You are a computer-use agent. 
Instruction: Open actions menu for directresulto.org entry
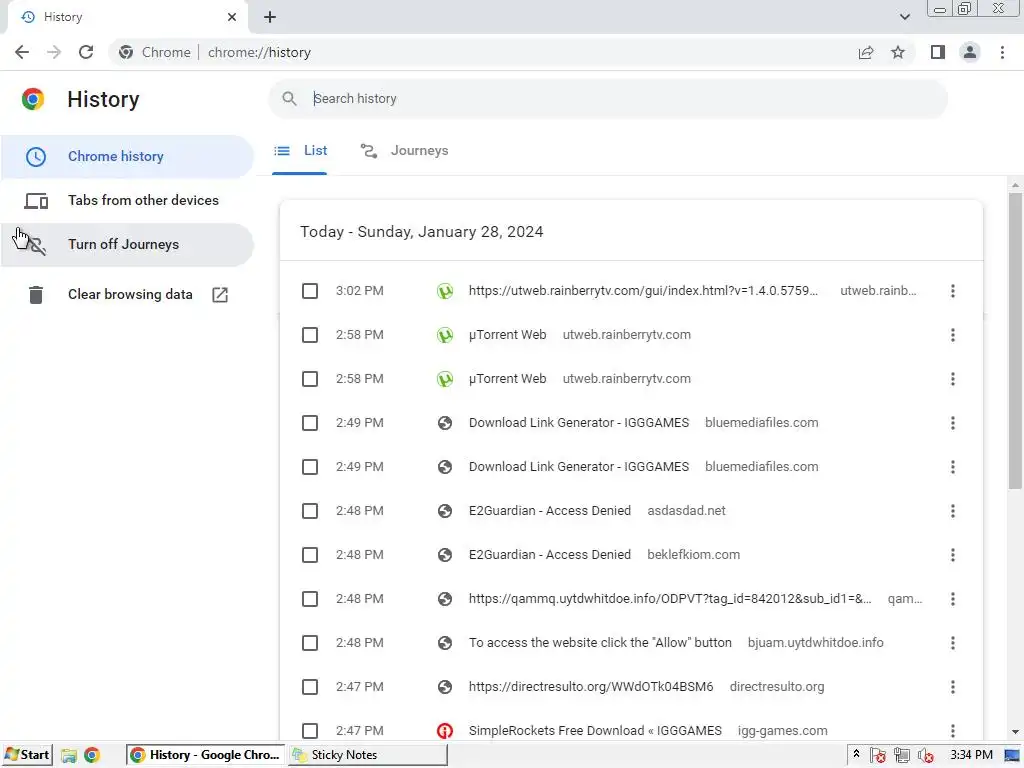coord(953,687)
